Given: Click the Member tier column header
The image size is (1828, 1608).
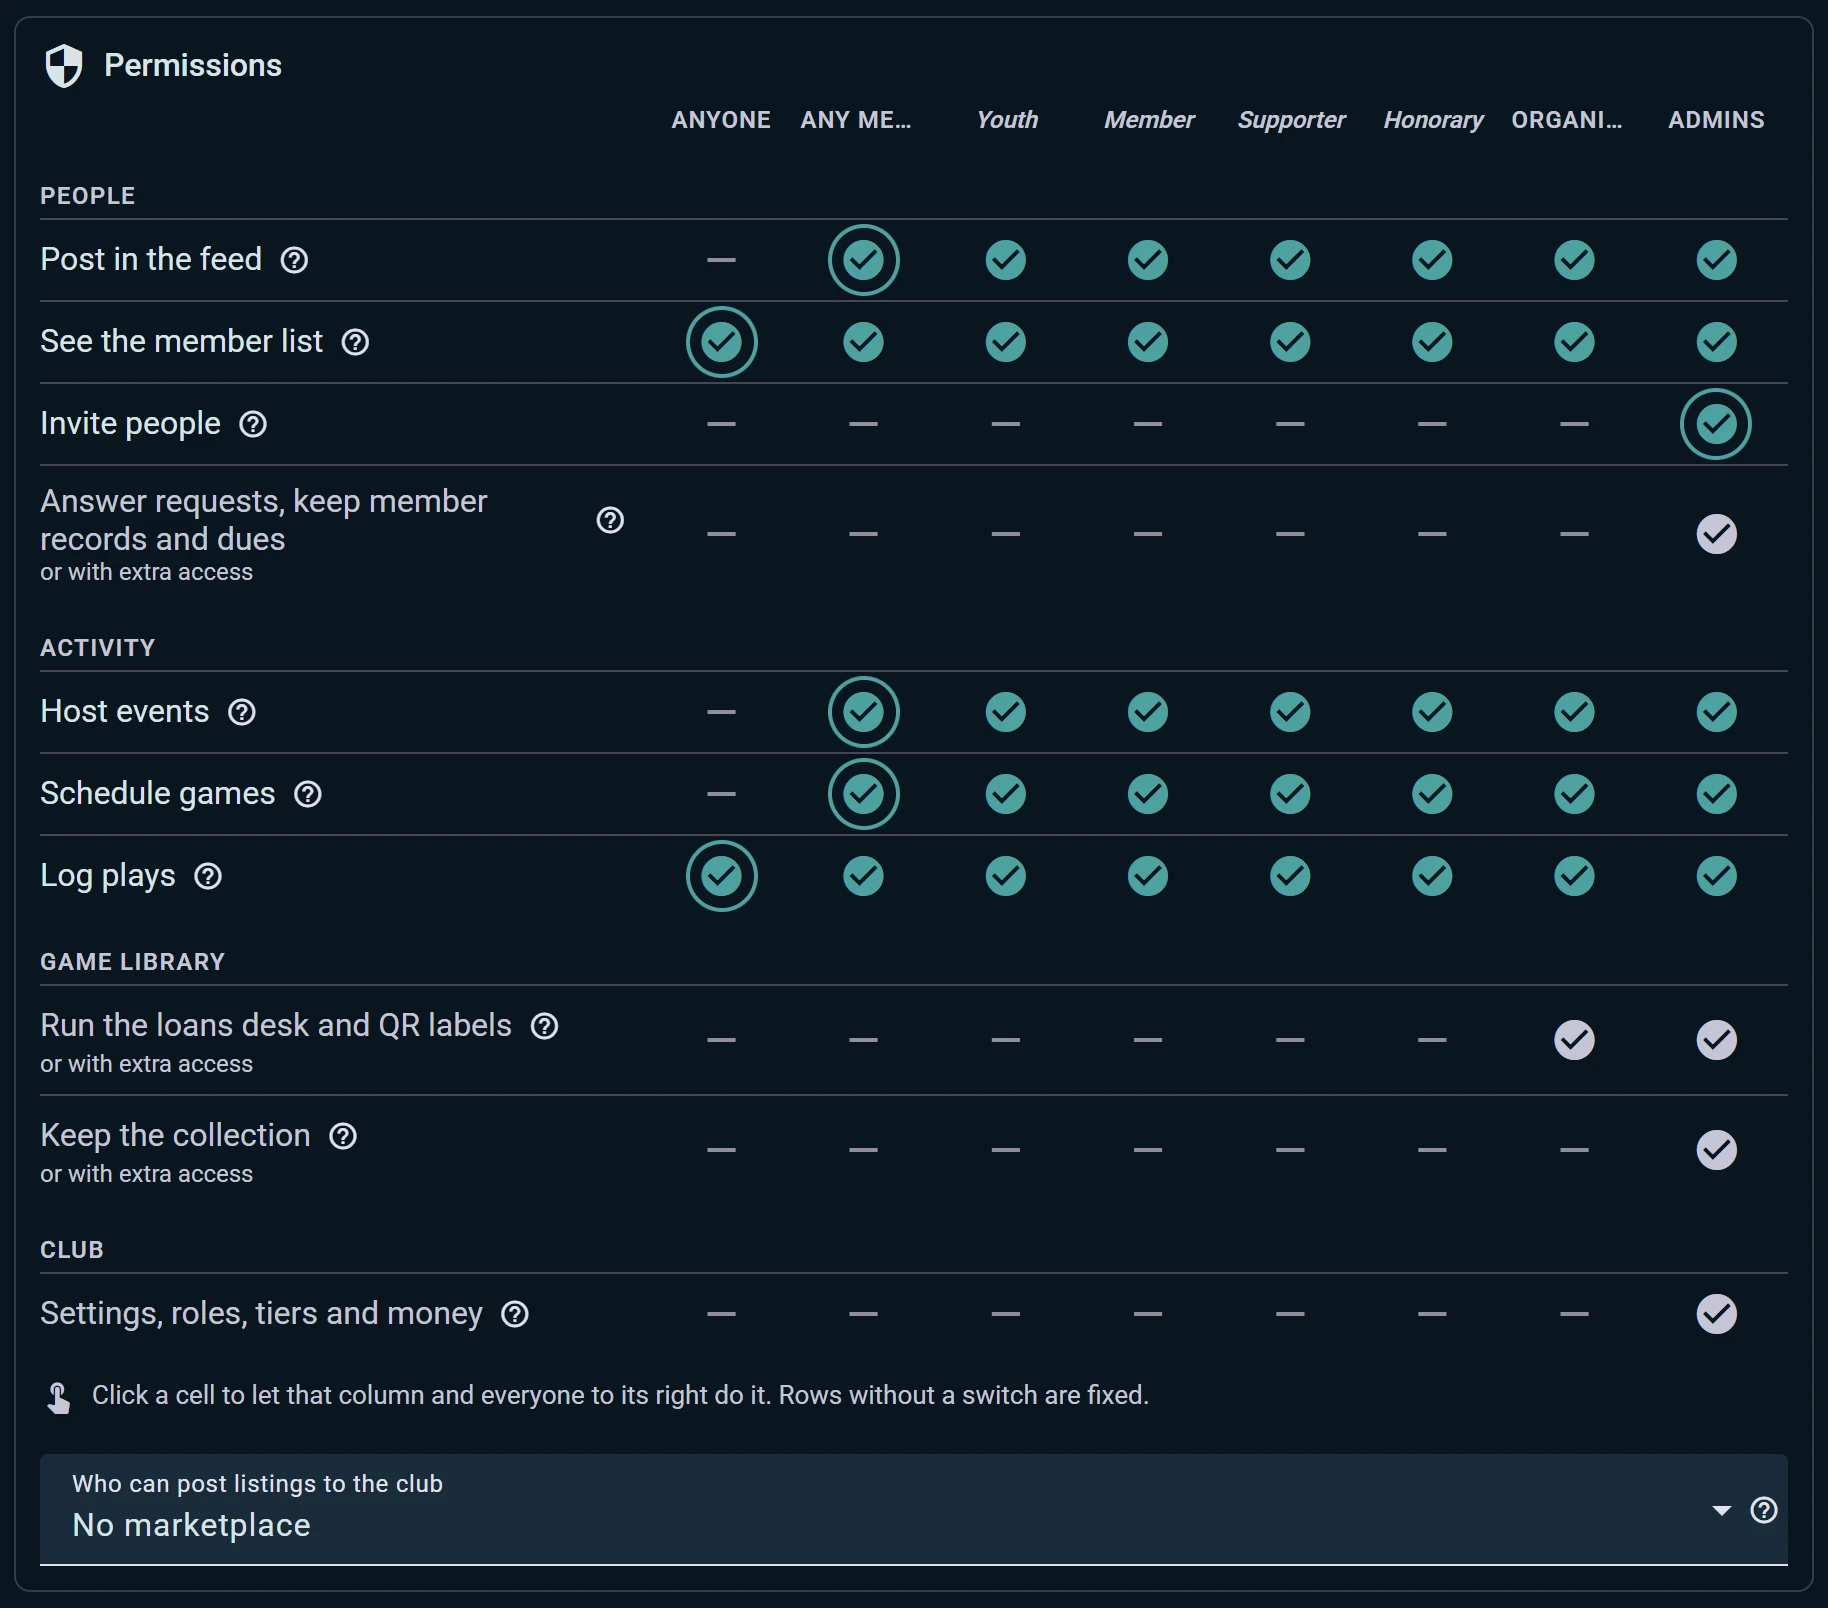Looking at the screenshot, I should [1149, 120].
